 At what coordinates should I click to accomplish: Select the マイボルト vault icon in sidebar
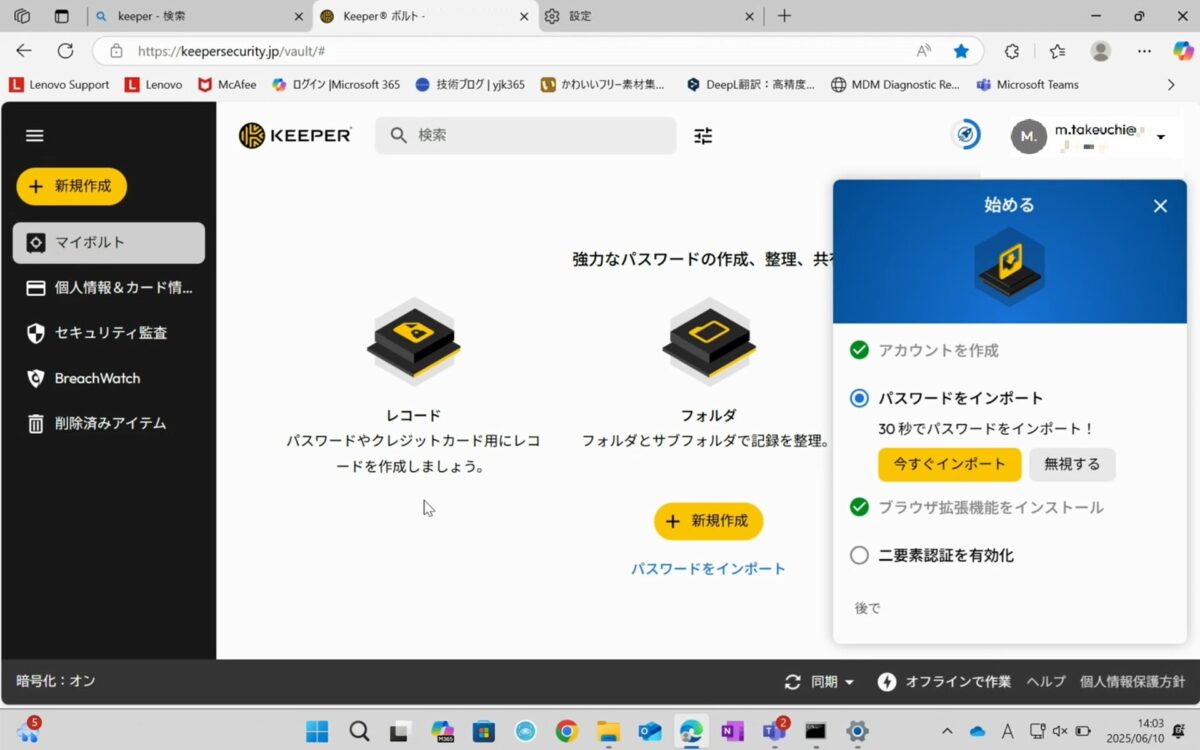(36, 242)
